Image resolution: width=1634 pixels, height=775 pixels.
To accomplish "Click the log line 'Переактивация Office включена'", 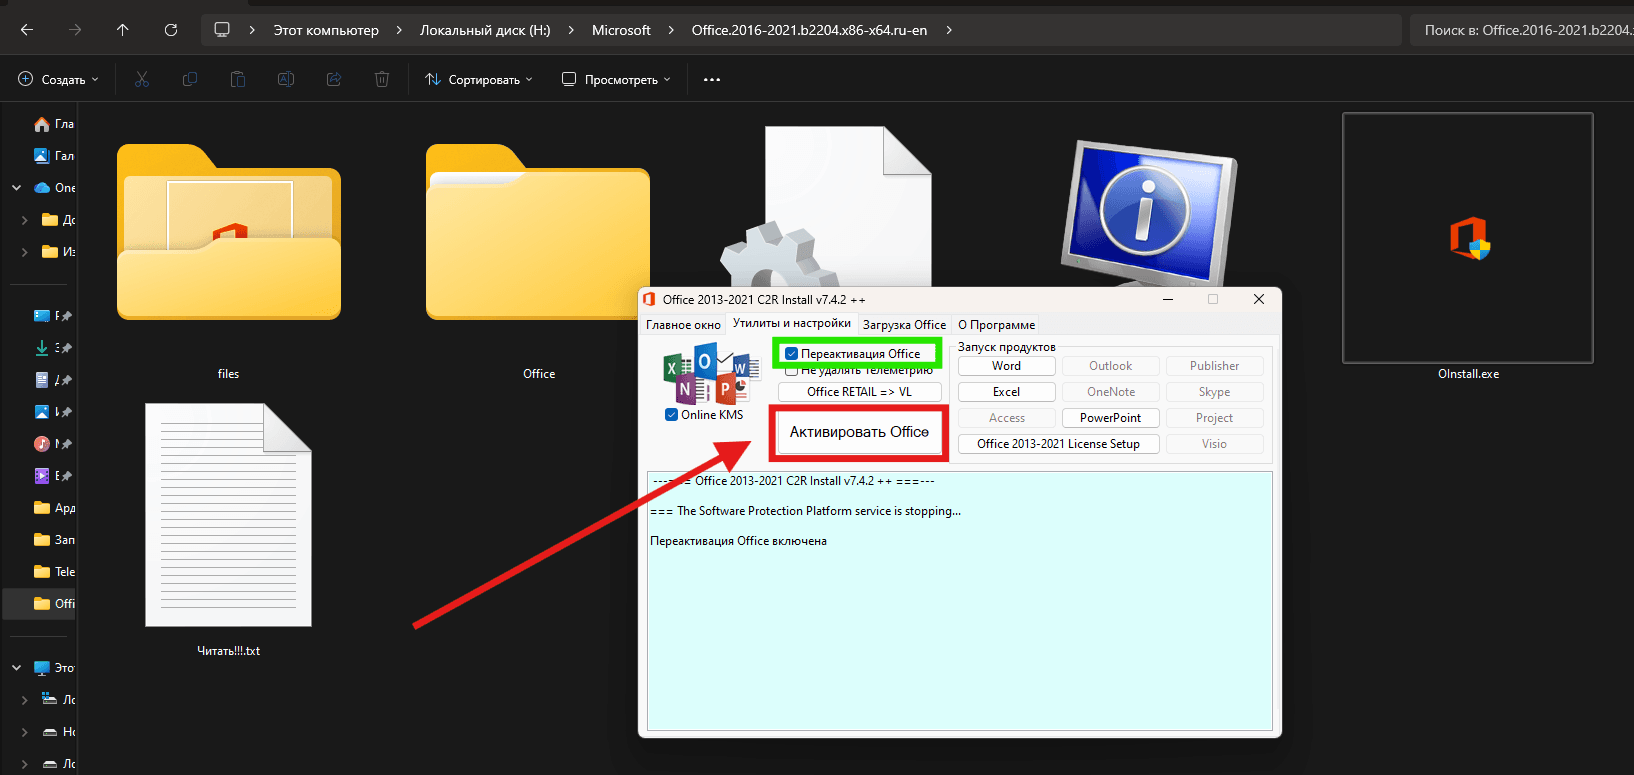I will click(738, 541).
